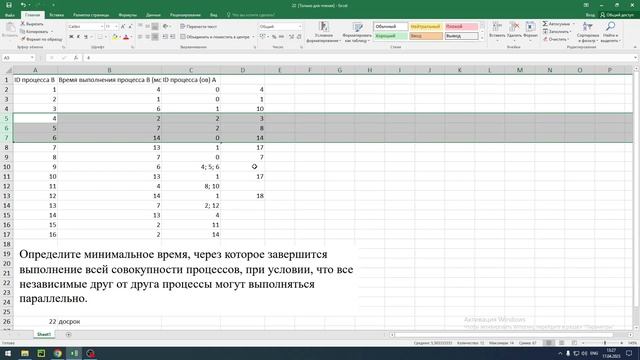Open the Merge and Center dropdown arrow
640x360 pixels.
[x=253, y=37]
